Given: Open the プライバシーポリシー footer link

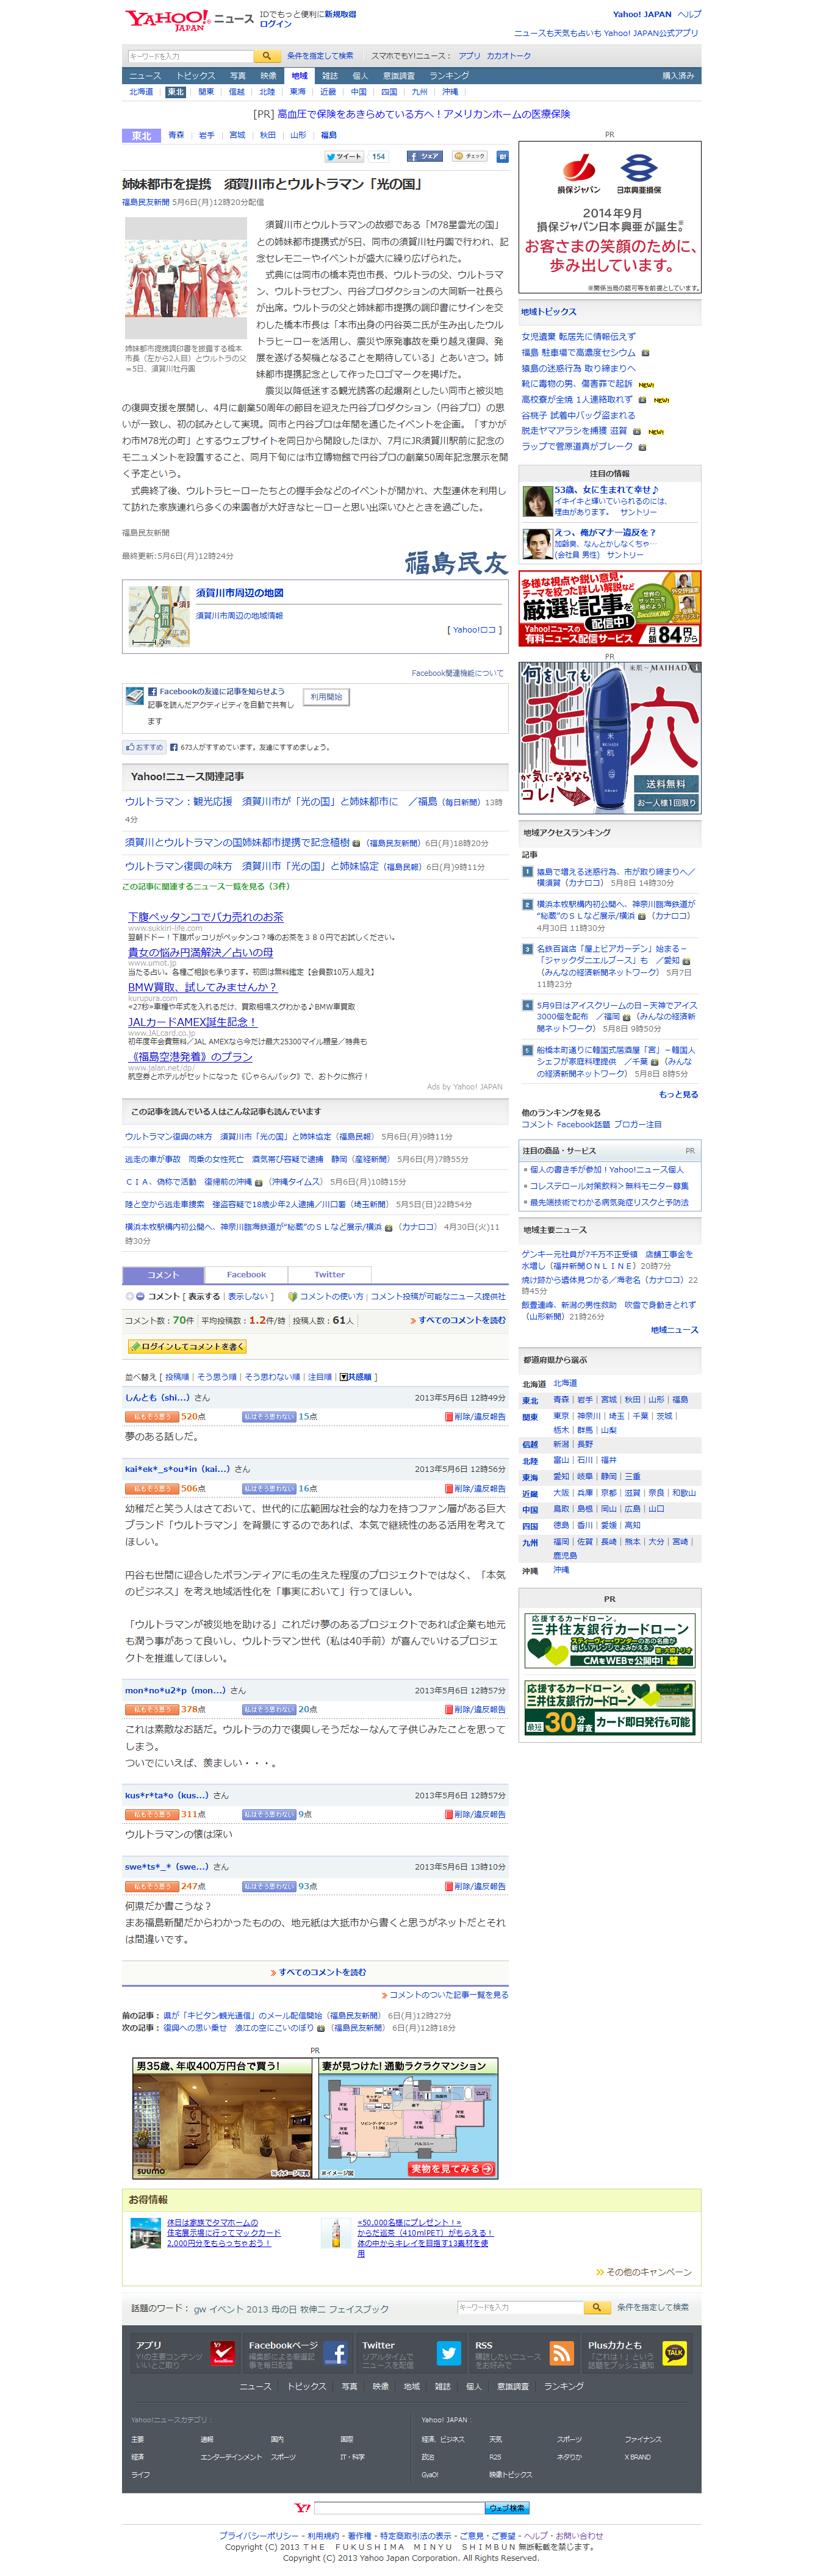Looking at the screenshot, I should tap(259, 2536).
